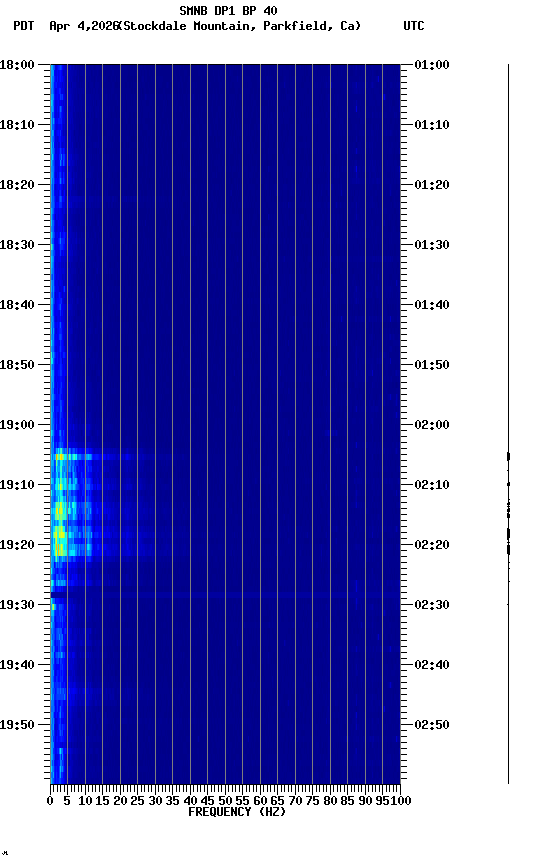Viewport: 552px width, 864px height.
Task: Click the 90 Hz frequency axis label
Action: coord(365,801)
